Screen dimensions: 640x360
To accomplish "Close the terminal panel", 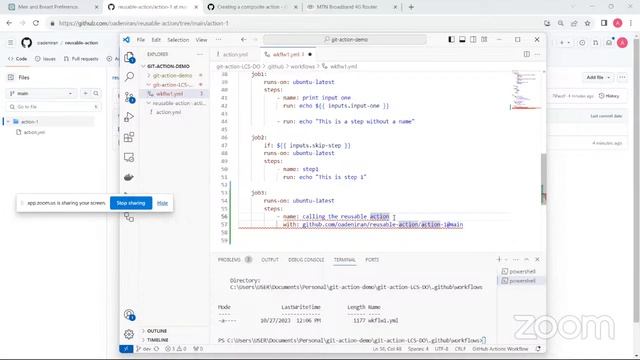I will coord(538,260).
